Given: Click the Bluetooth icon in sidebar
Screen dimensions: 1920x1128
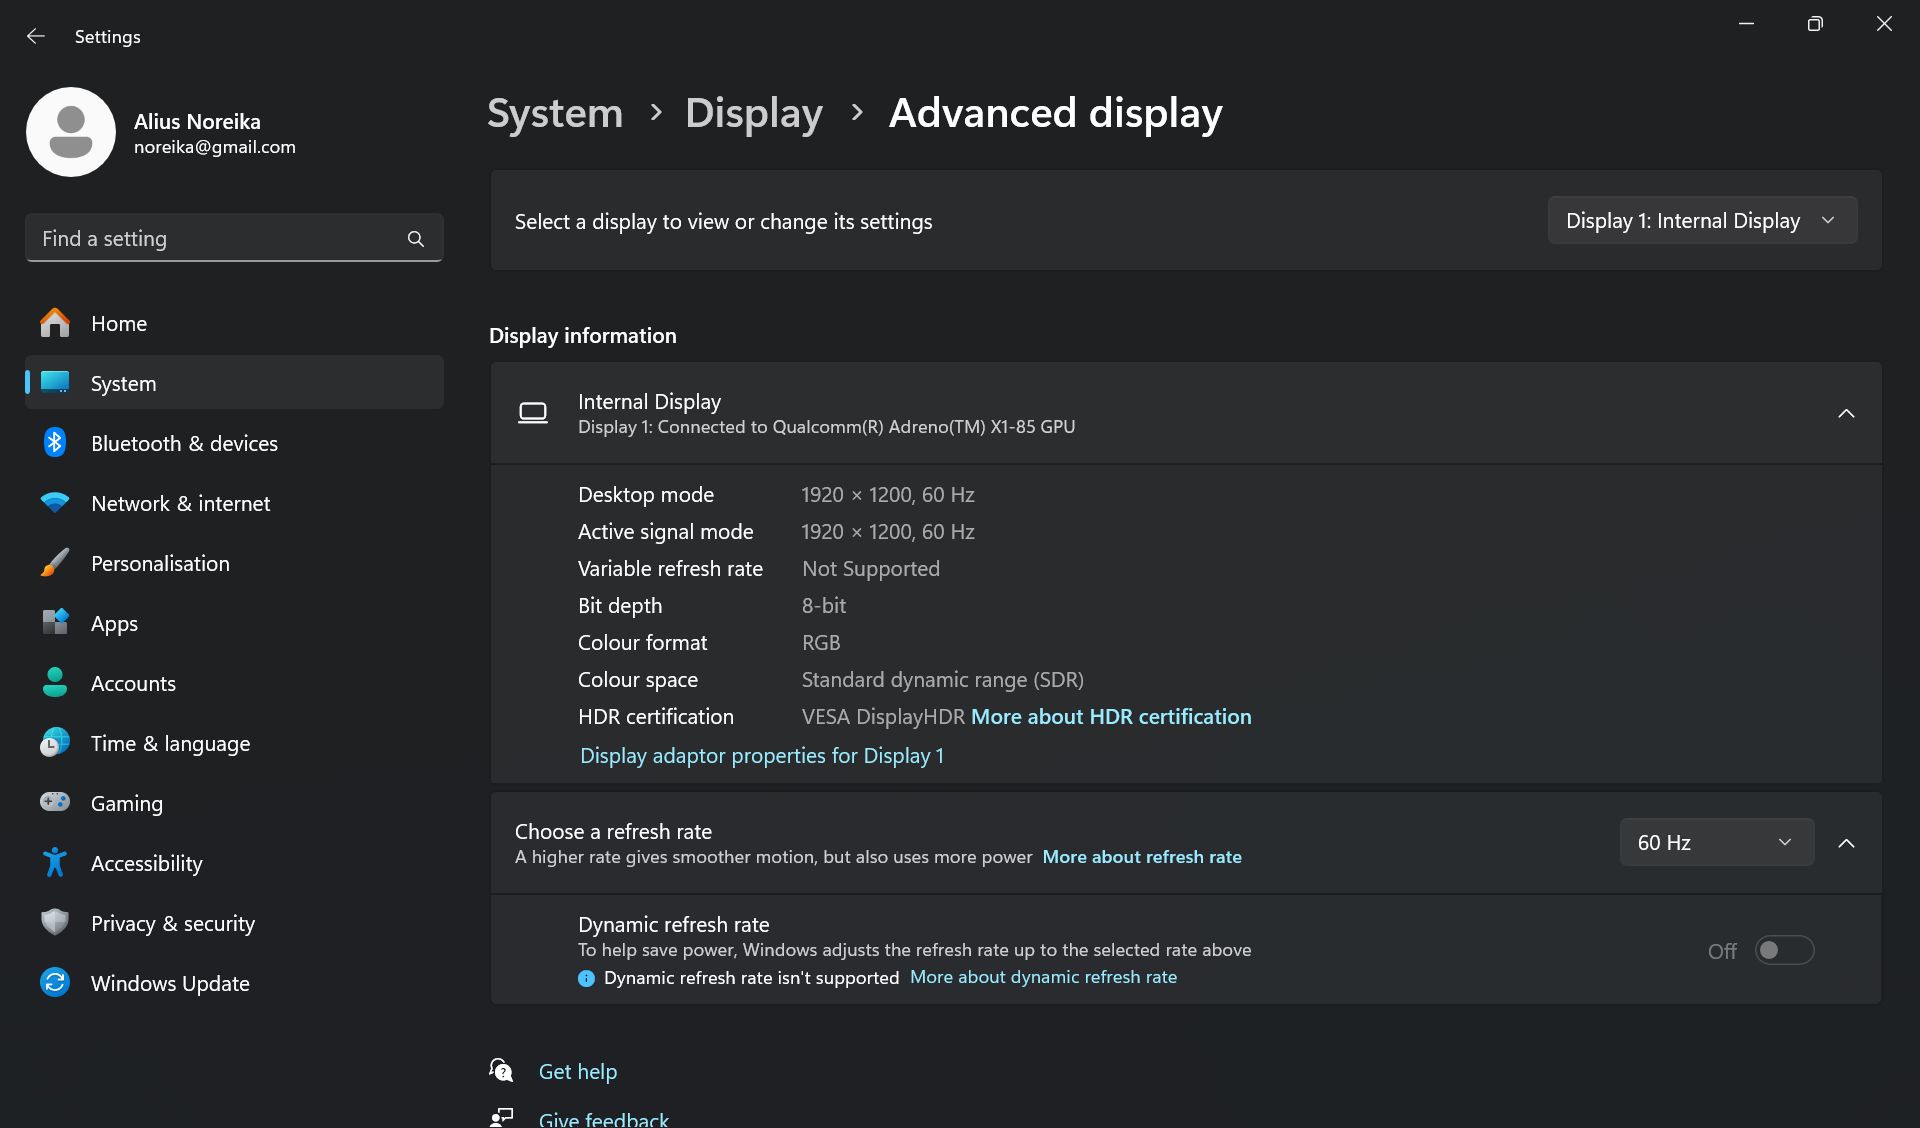Looking at the screenshot, I should [x=55, y=443].
